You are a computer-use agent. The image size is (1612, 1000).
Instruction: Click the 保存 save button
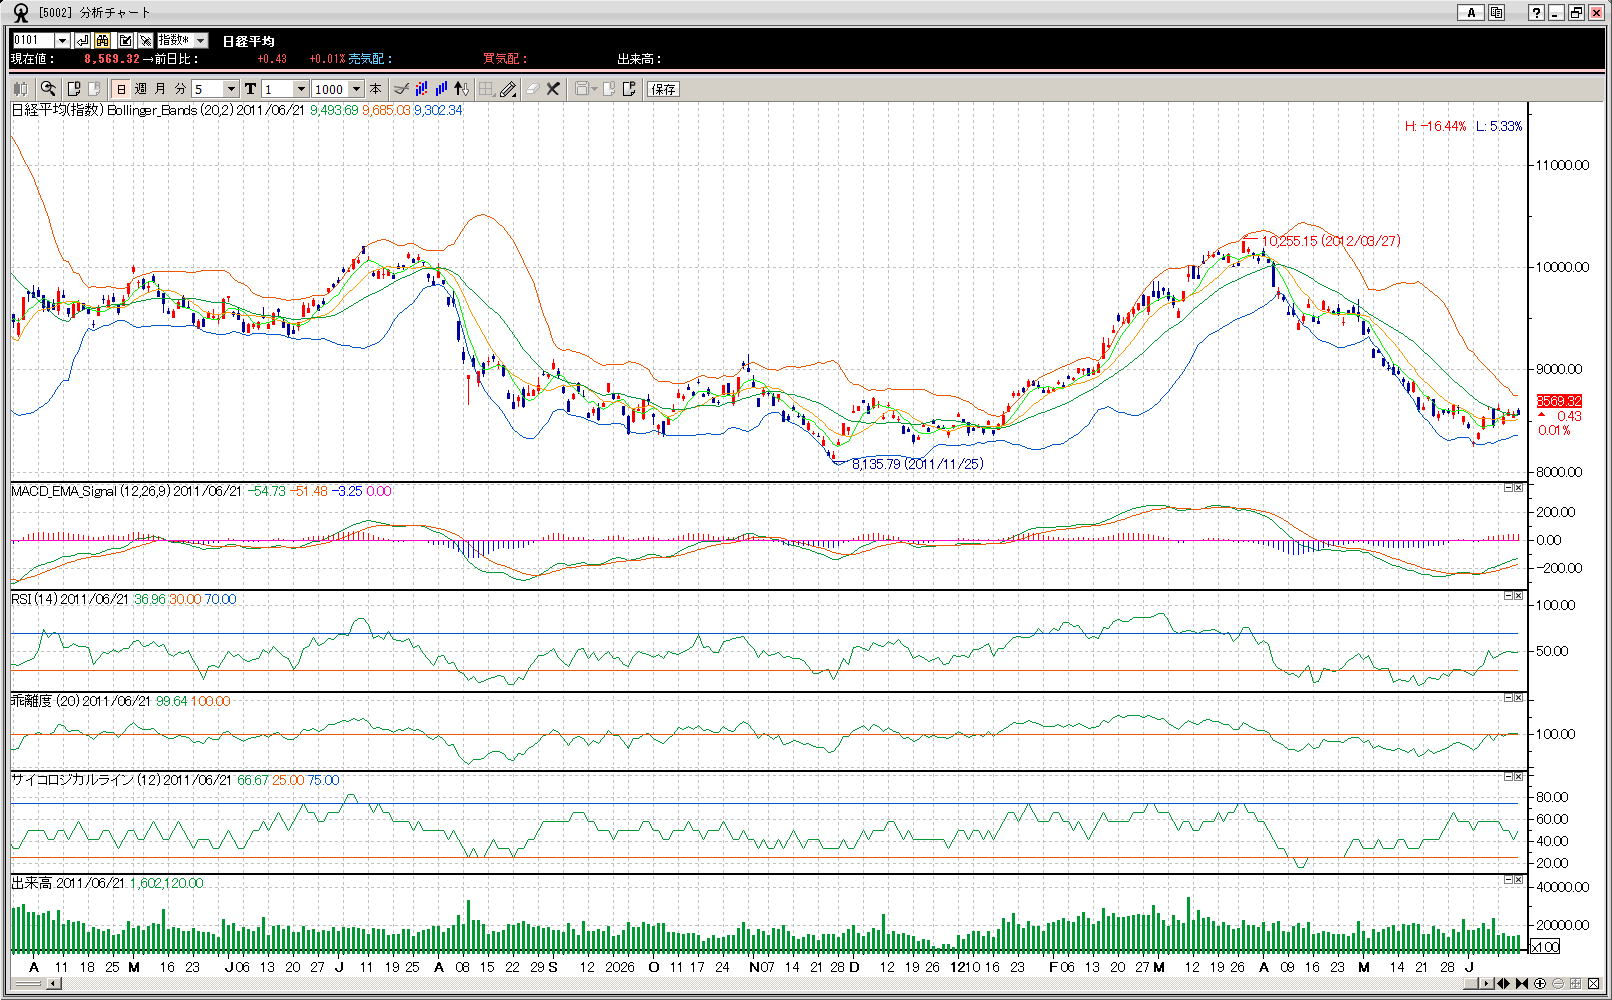tap(663, 89)
